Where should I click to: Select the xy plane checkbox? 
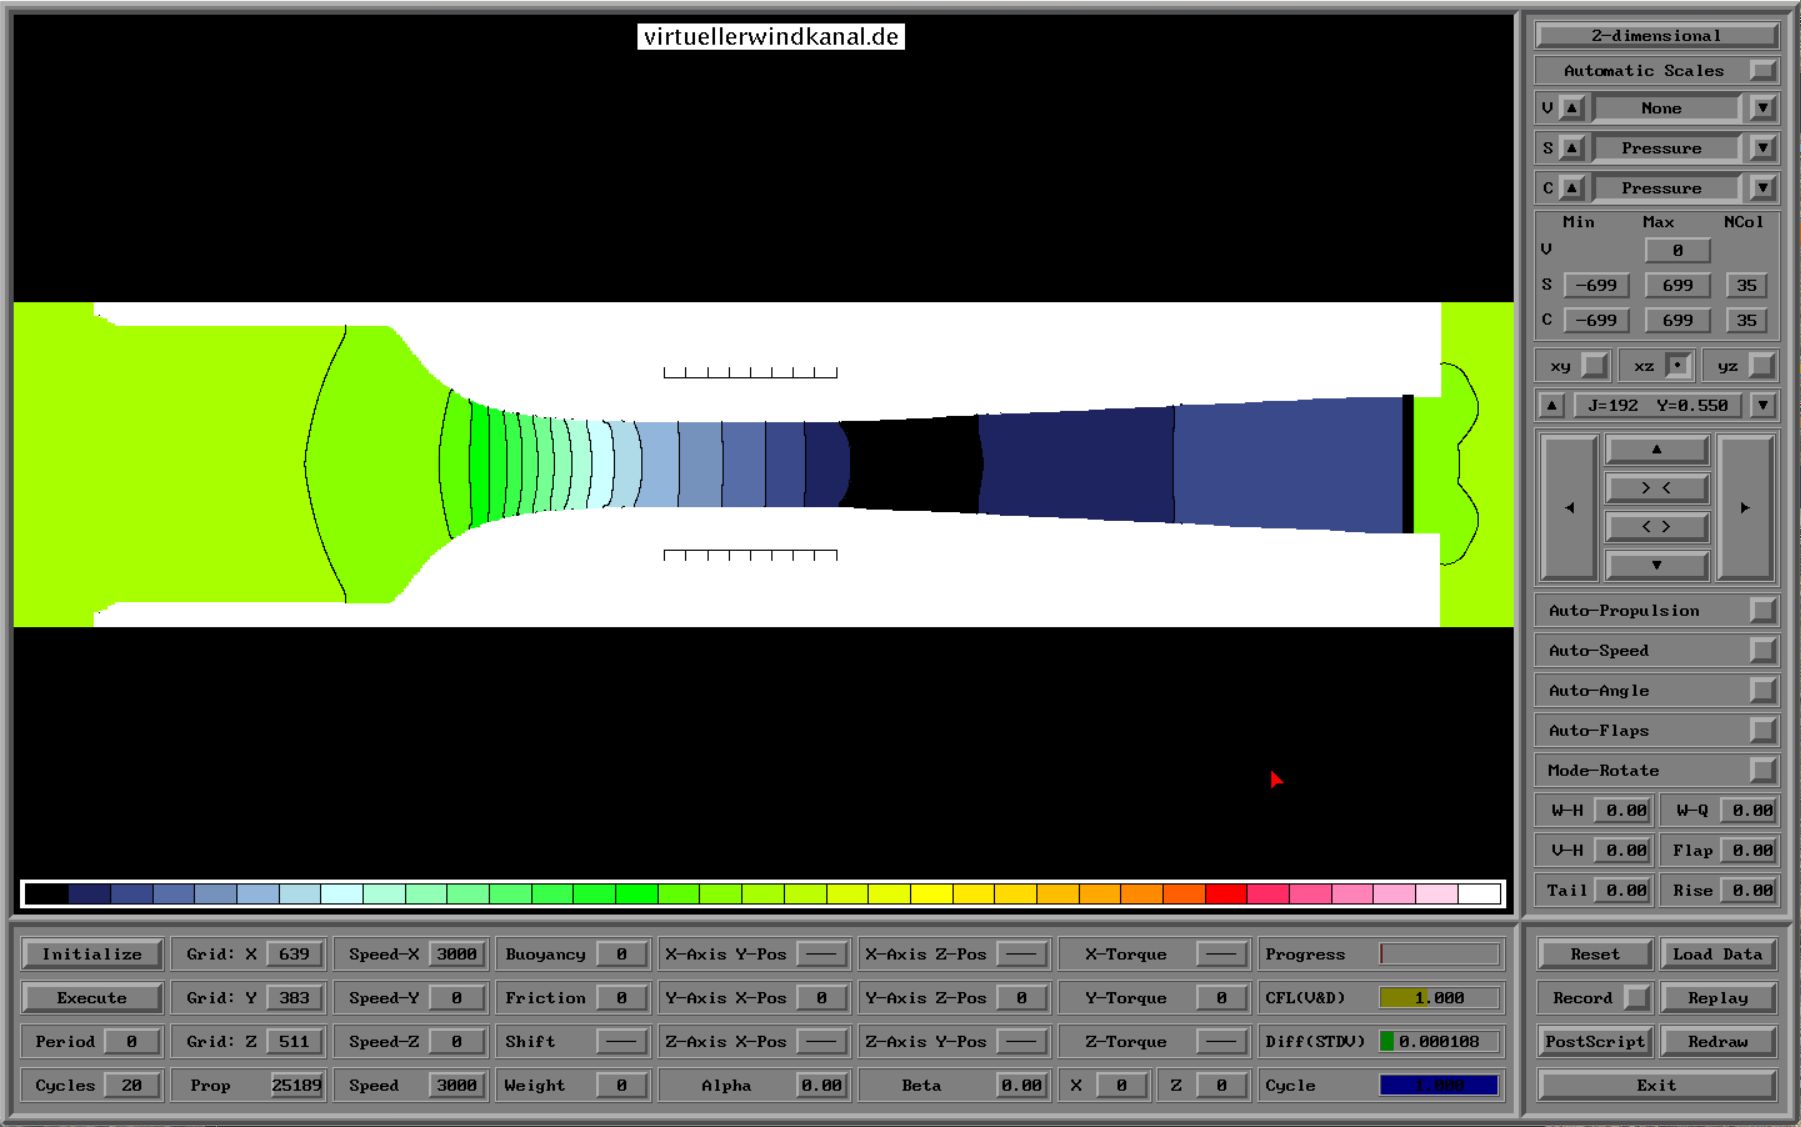click(x=1594, y=366)
